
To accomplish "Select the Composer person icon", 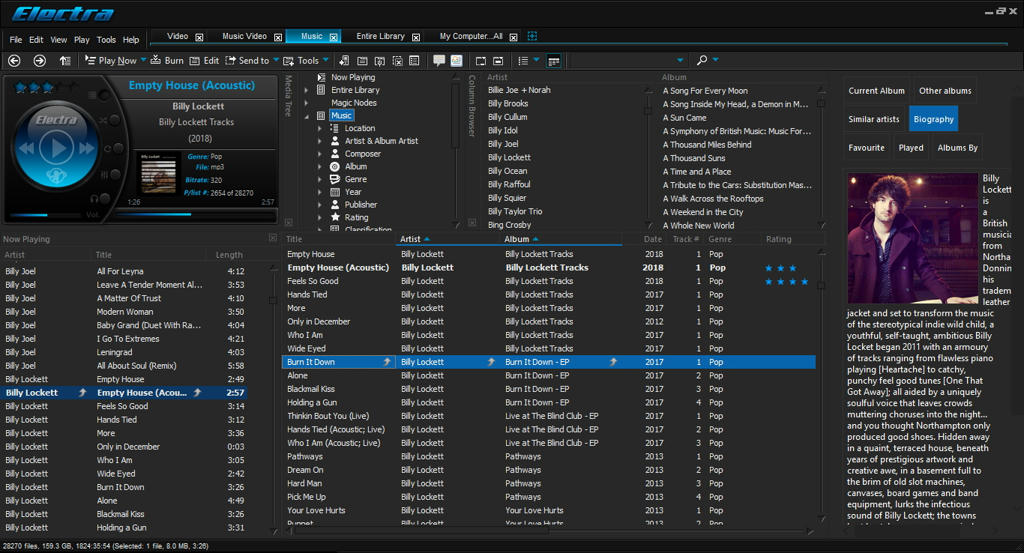I will click(x=335, y=154).
